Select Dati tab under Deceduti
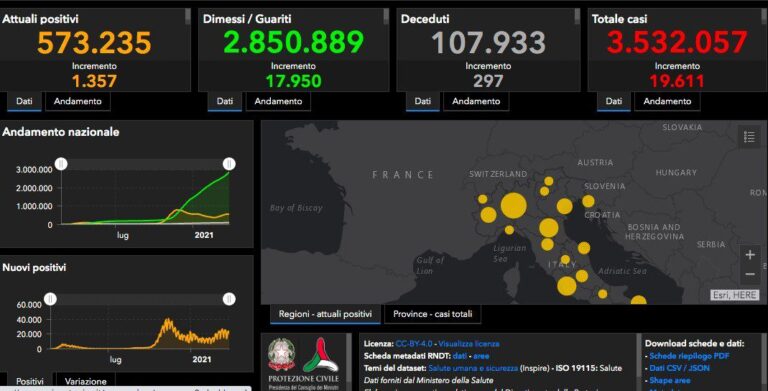The height and width of the screenshot is (391, 768). pyautogui.click(x=422, y=101)
